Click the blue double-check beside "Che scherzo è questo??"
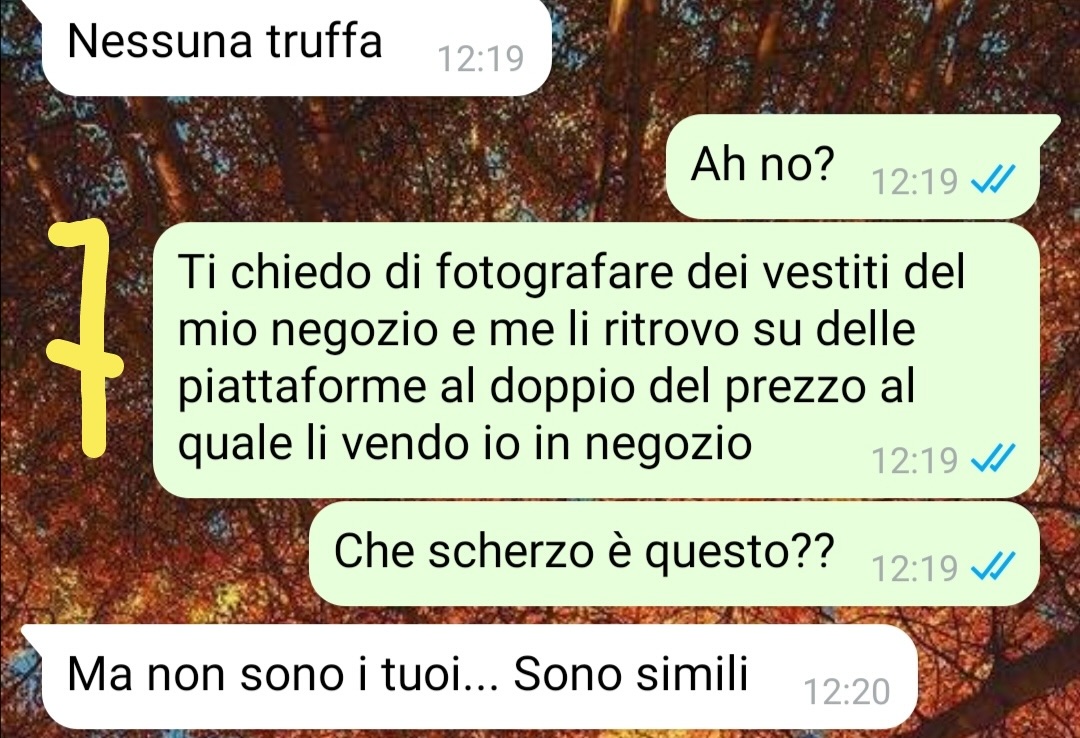 (x=992, y=568)
